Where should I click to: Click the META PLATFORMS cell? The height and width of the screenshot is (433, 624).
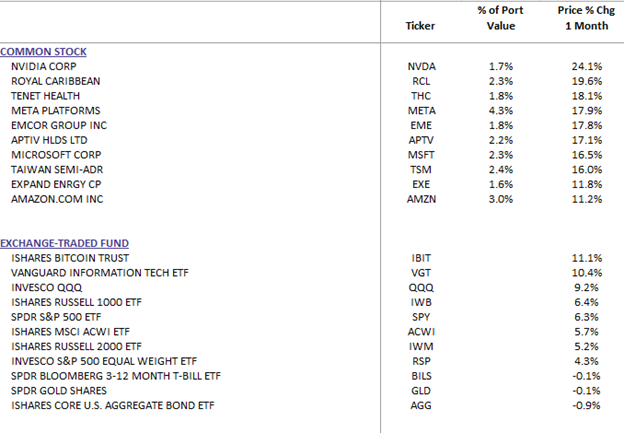pyautogui.click(x=56, y=111)
